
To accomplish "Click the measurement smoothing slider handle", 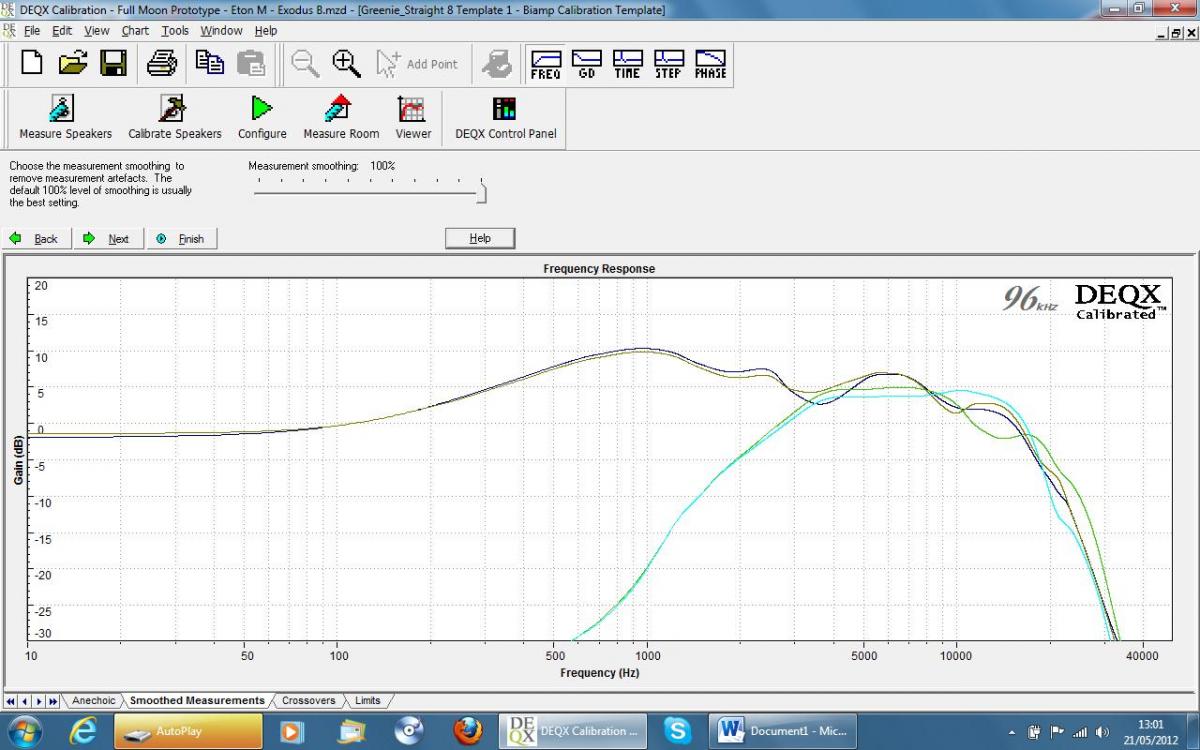I will tap(481, 191).
